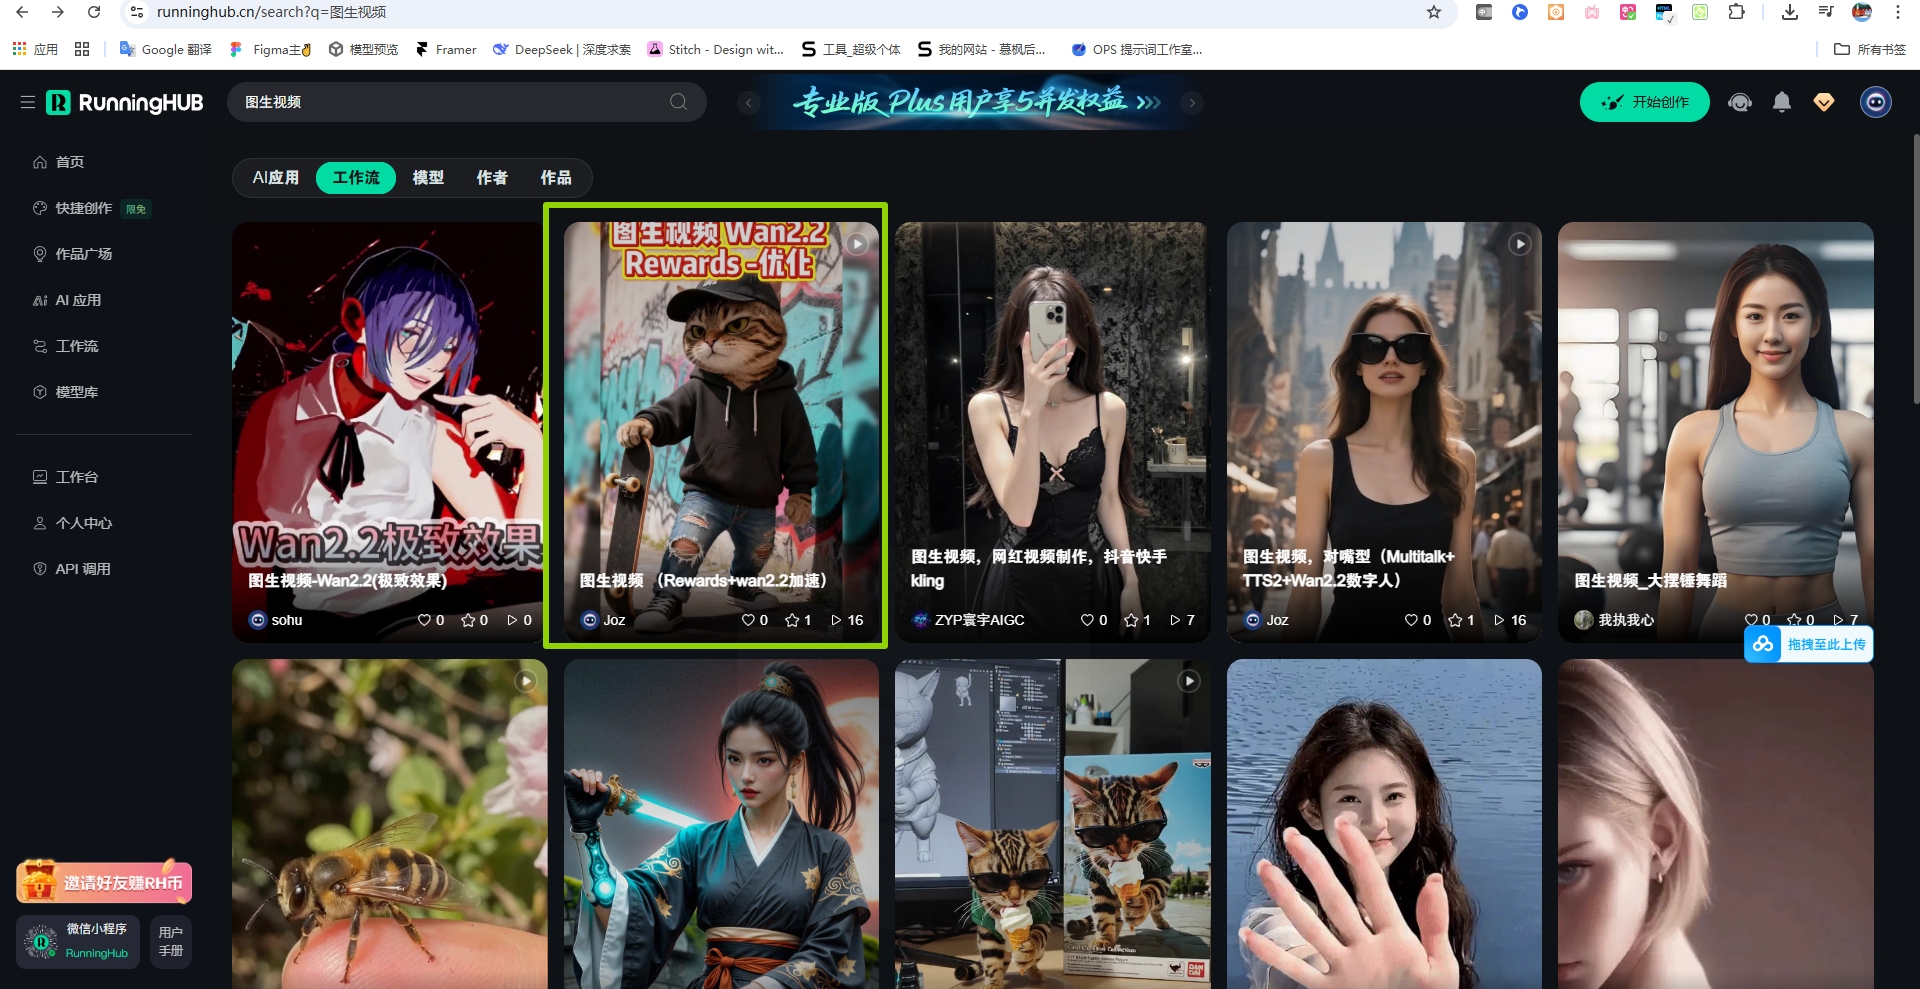Click the play icon on the sunglasses woman card
This screenshot has height=989, width=1920.
click(1520, 244)
